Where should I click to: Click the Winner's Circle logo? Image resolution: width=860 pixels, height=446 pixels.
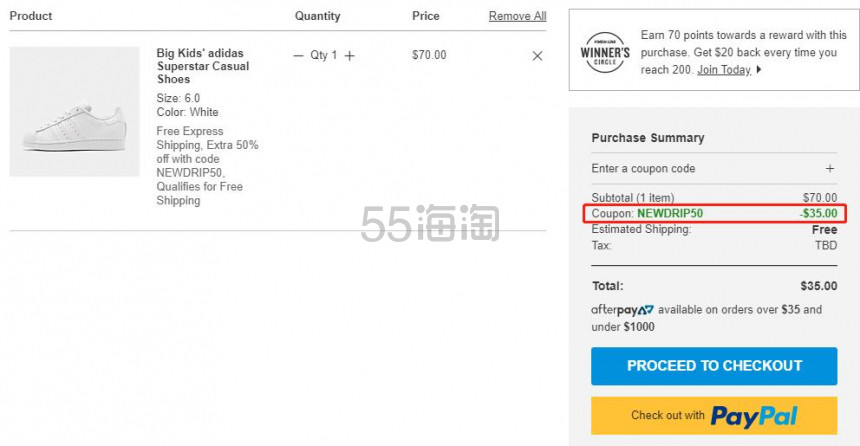(x=605, y=52)
